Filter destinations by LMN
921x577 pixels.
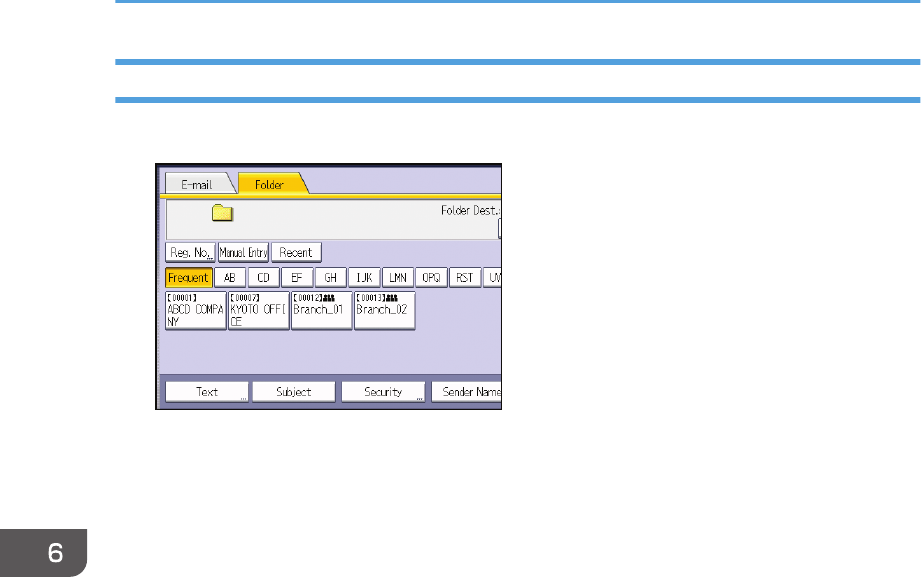point(398,277)
